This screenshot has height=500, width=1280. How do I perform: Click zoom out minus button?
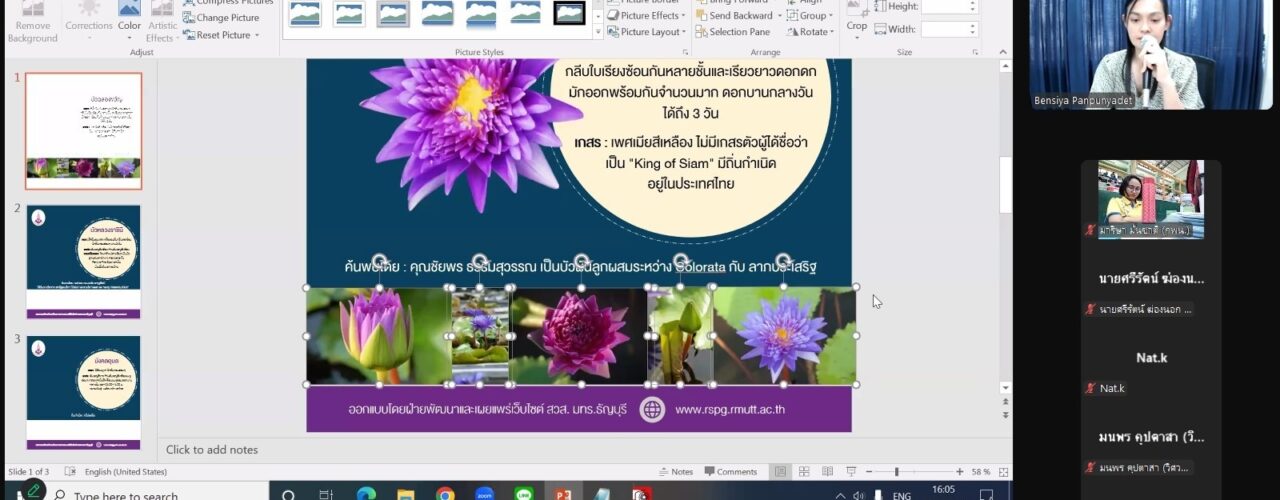coord(870,472)
